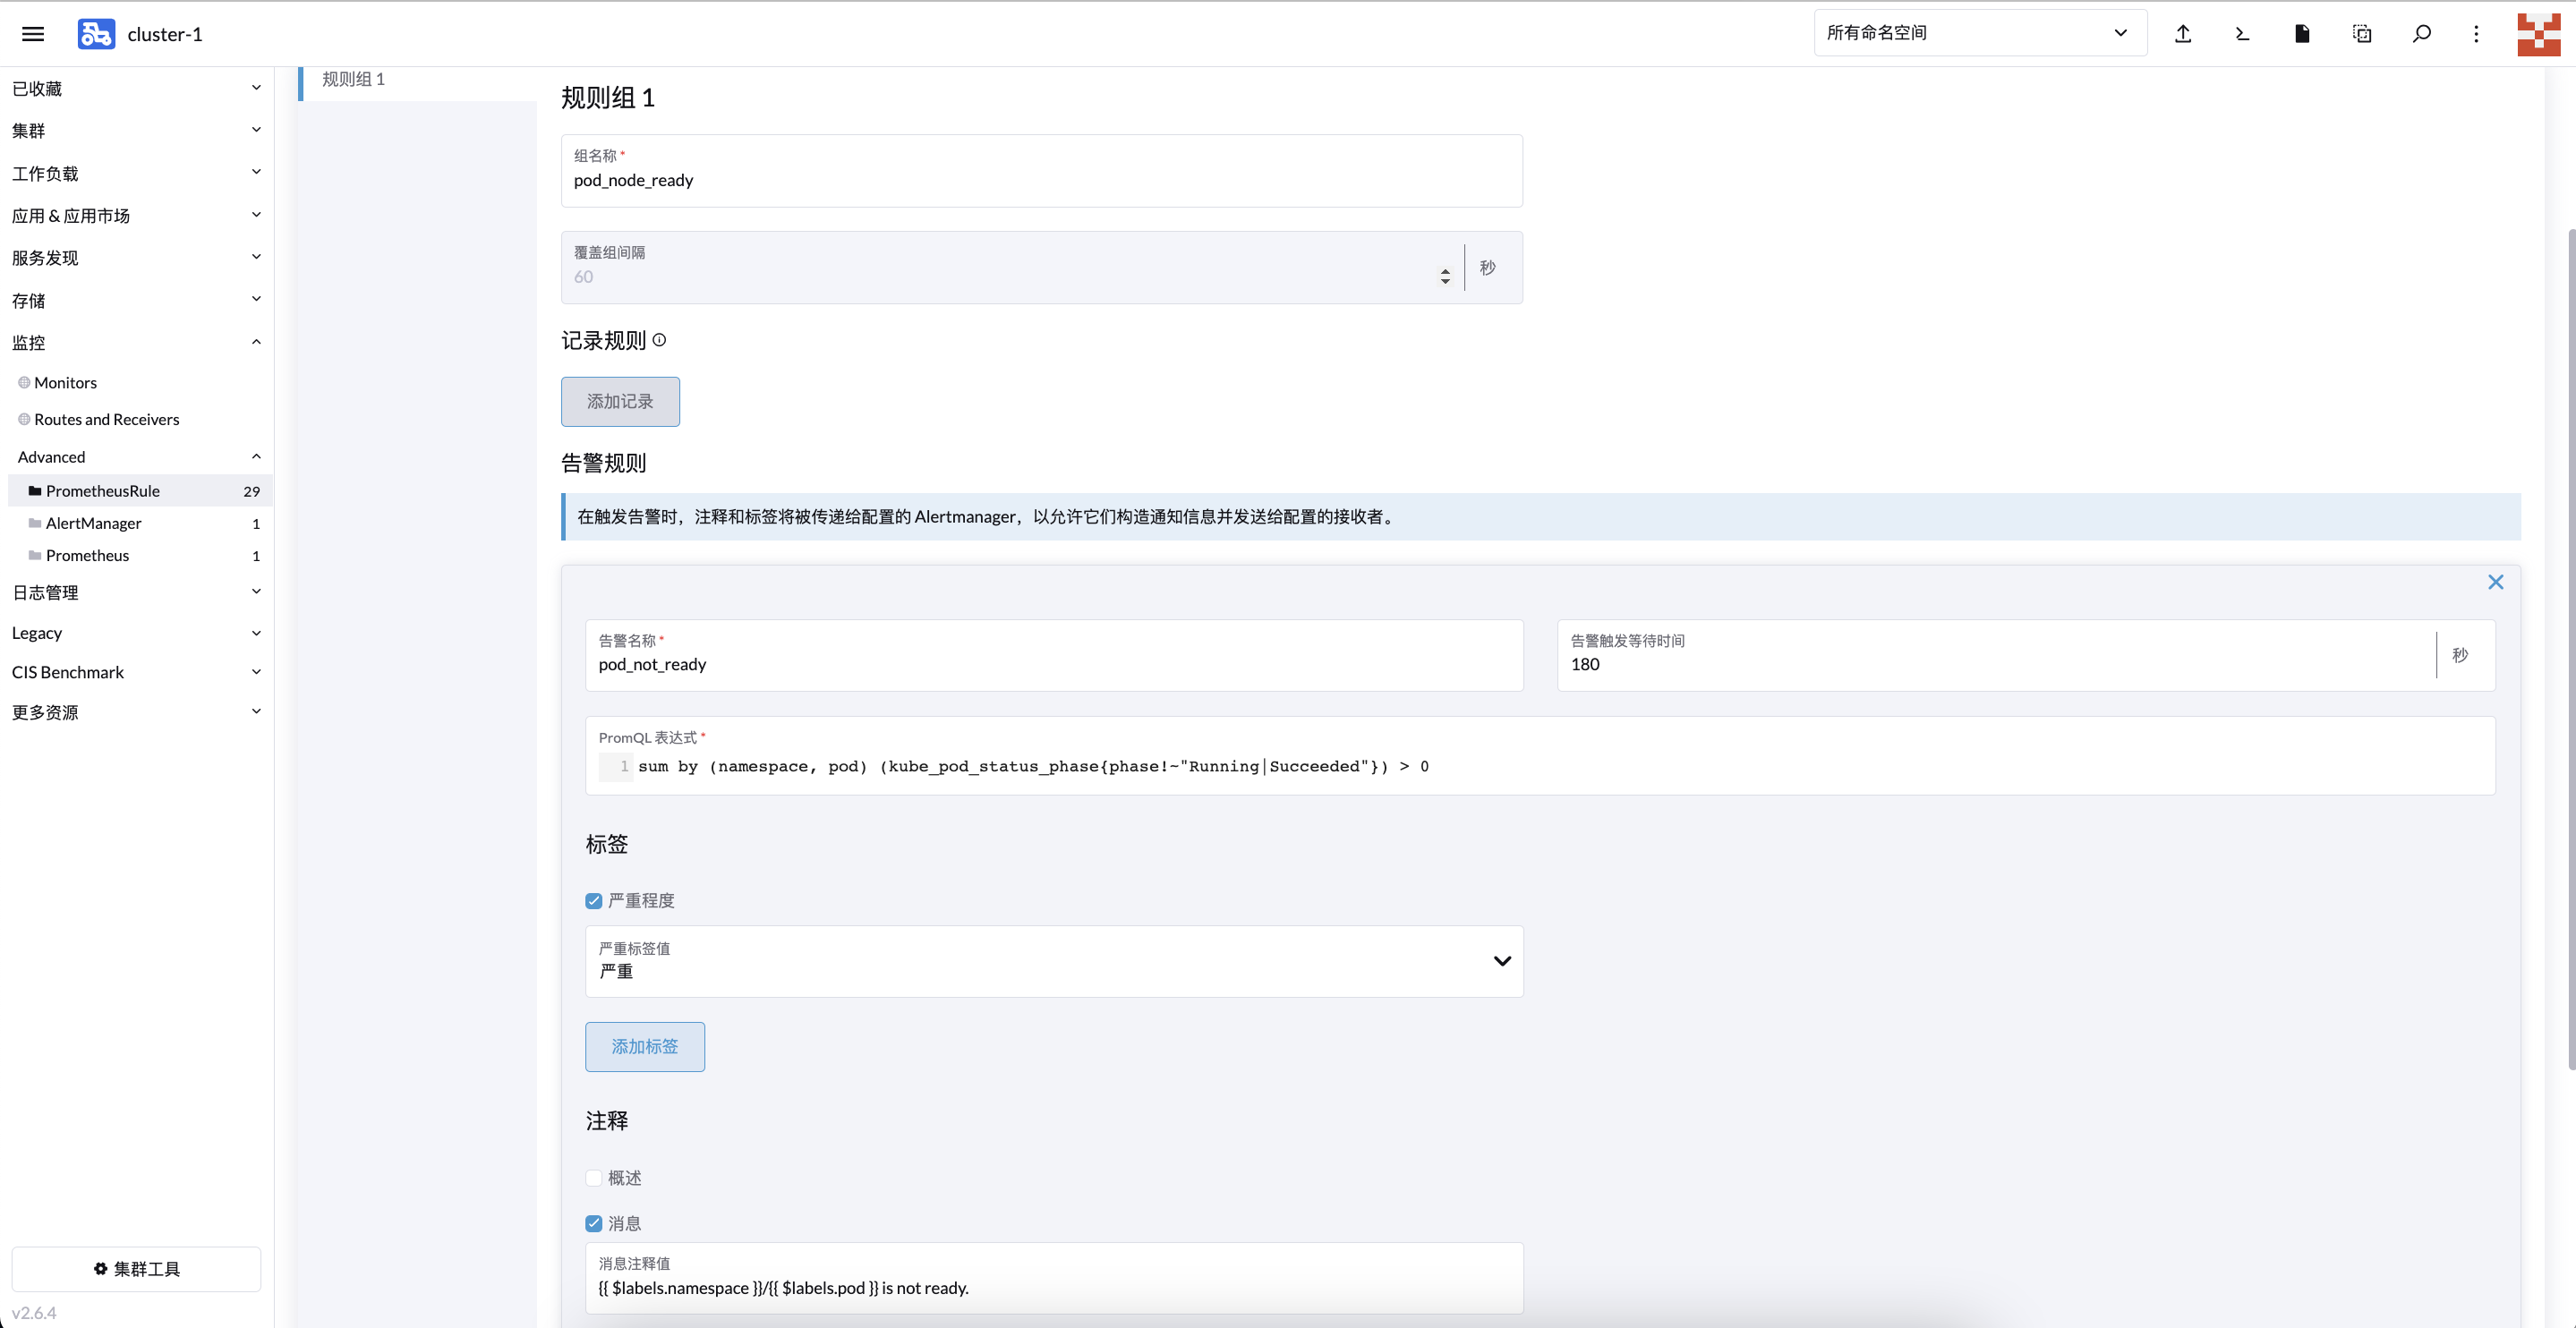Open the 所有命名空间 namespace dropdown

(x=1979, y=33)
